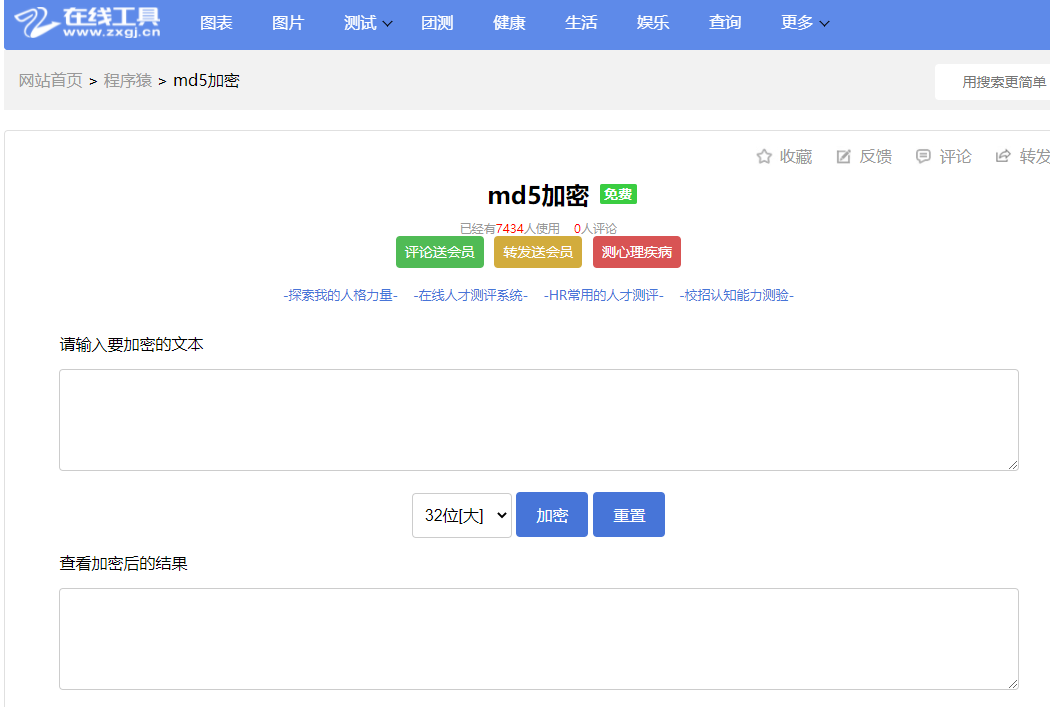Click the 在线工具 site logo
This screenshot has width=1050, height=707.
pos(88,22)
